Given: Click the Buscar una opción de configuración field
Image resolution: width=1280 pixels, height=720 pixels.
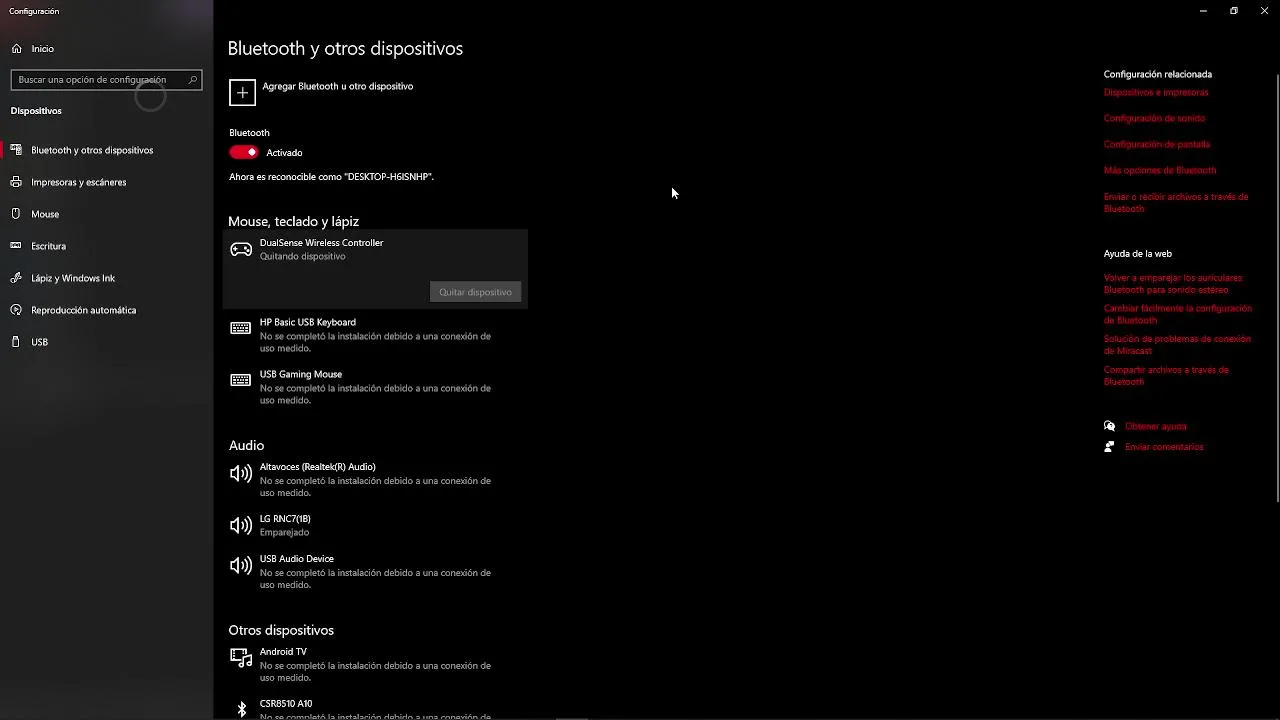Looking at the screenshot, I should pos(106,79).
